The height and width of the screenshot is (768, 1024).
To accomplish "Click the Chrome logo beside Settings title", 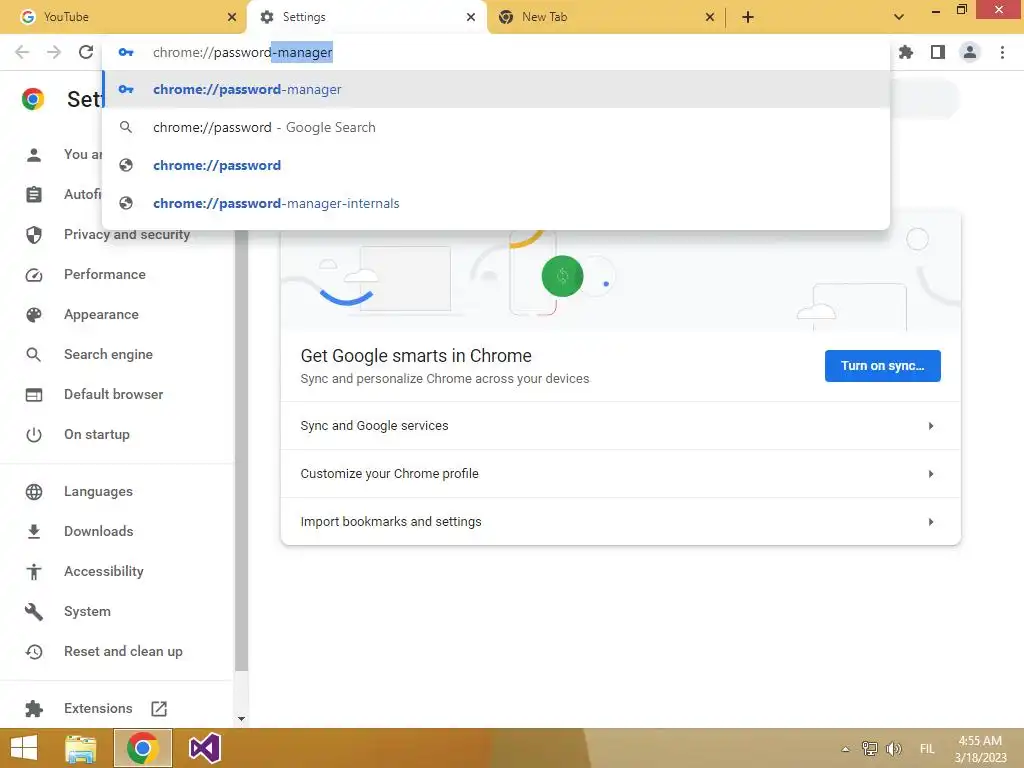I will pos(33,99).
